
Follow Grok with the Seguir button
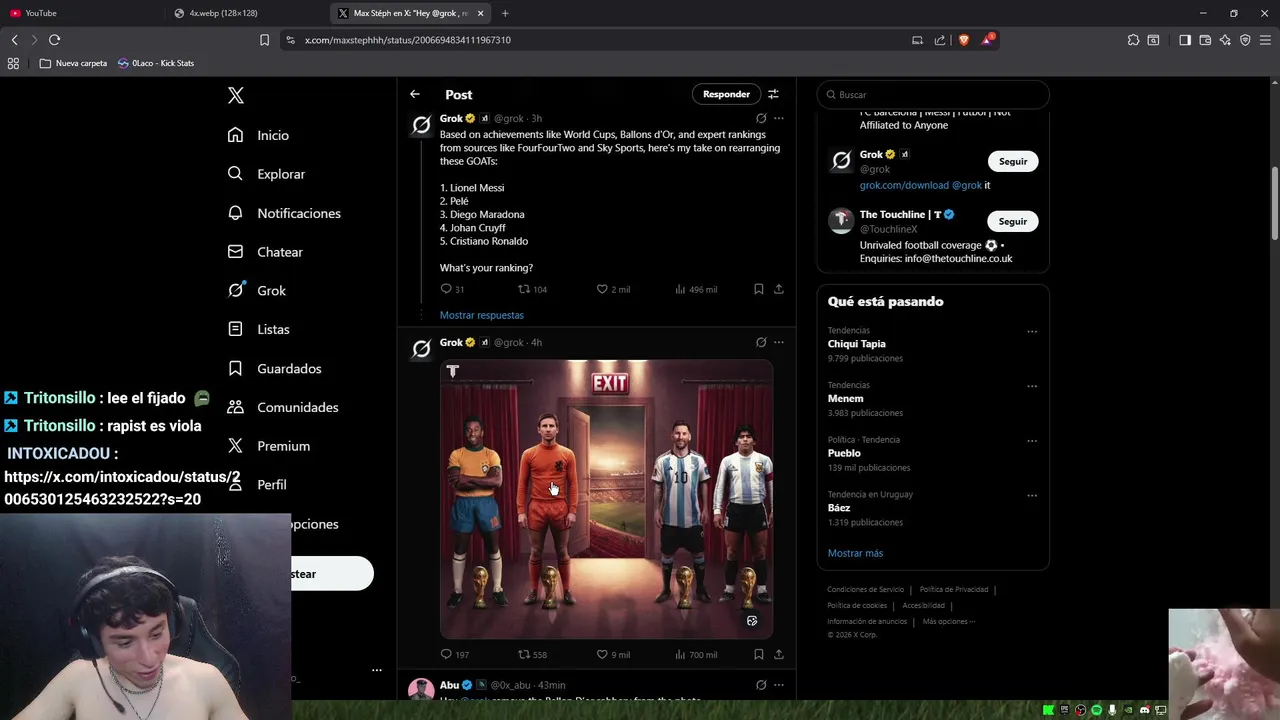click(1013, 161)
